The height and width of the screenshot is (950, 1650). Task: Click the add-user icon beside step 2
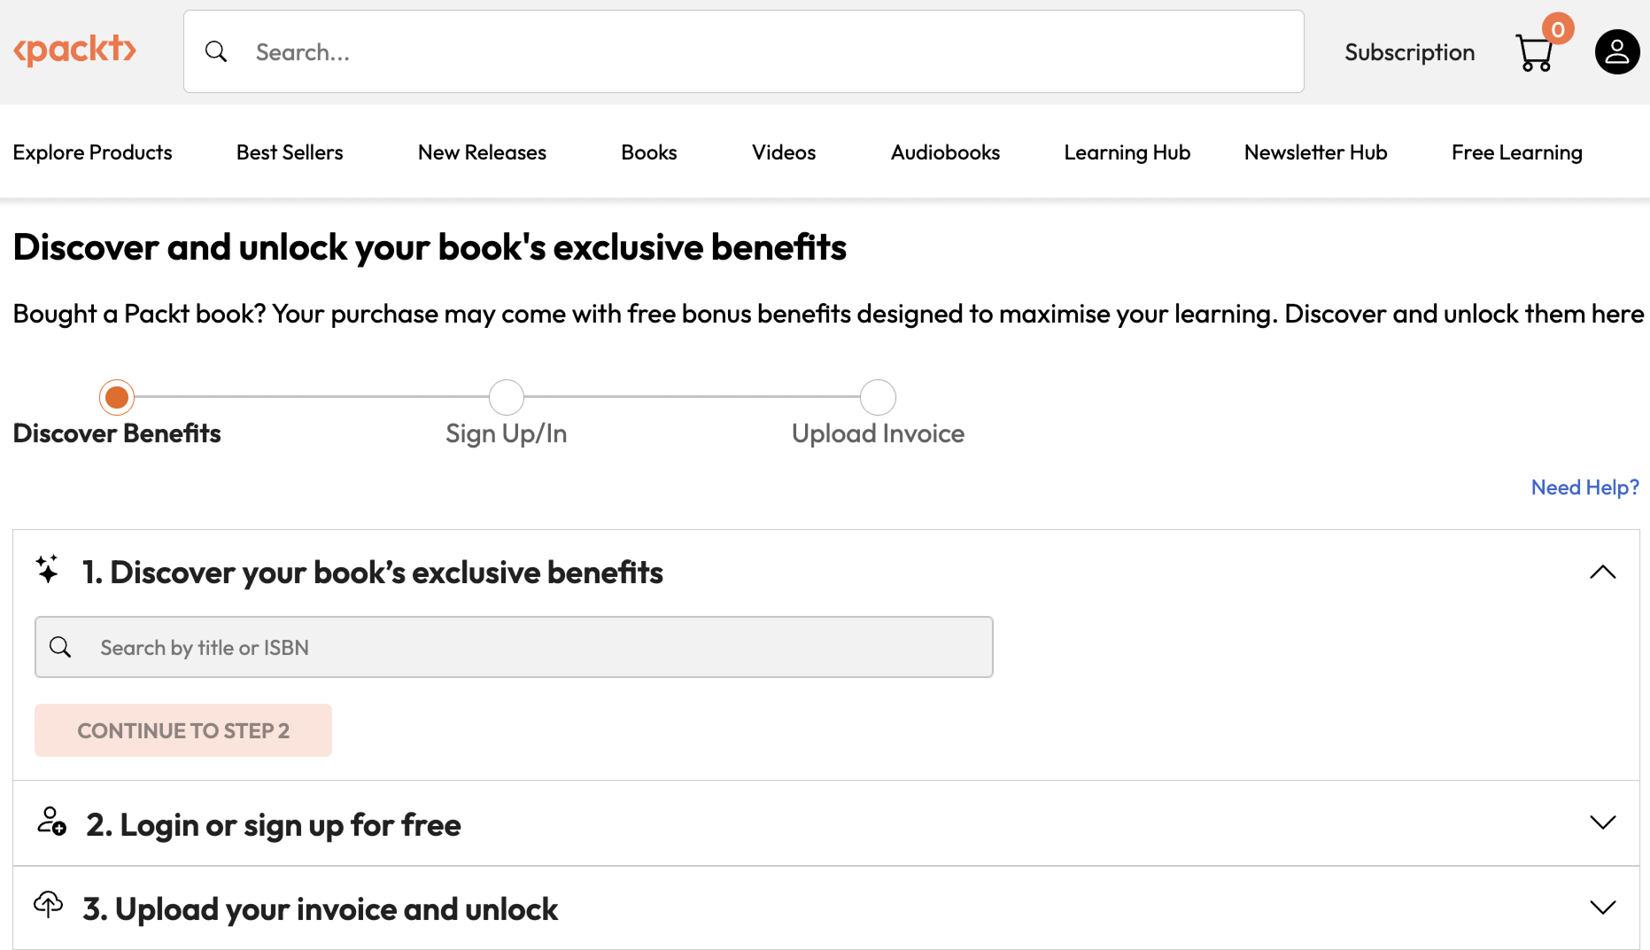48,822
